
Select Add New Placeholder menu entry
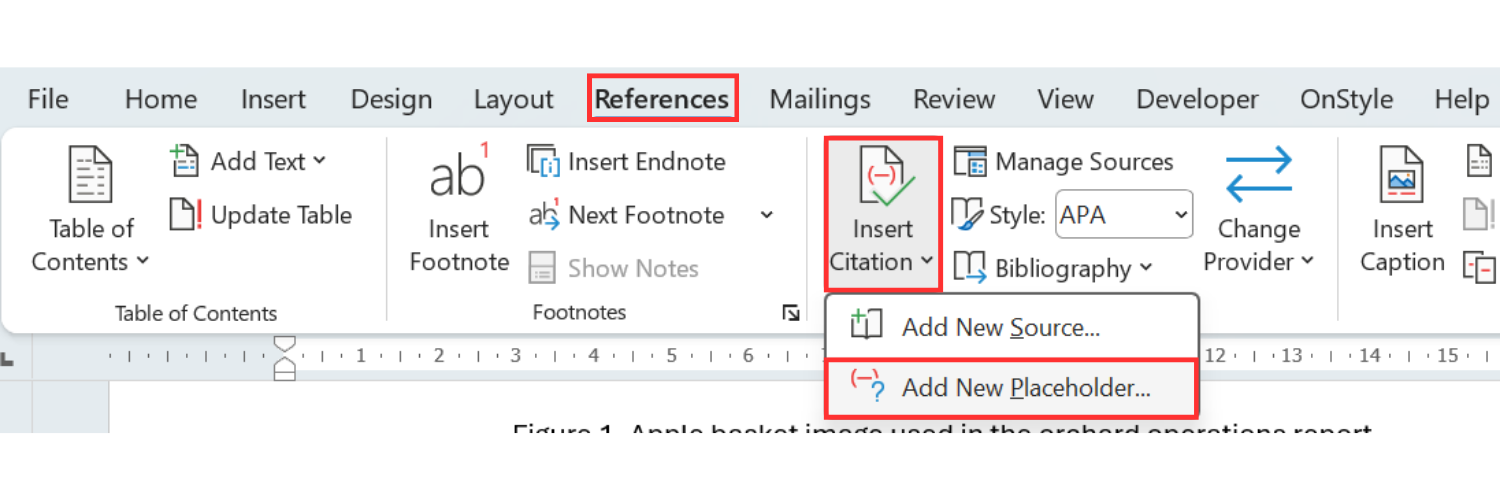(1011, 388)
